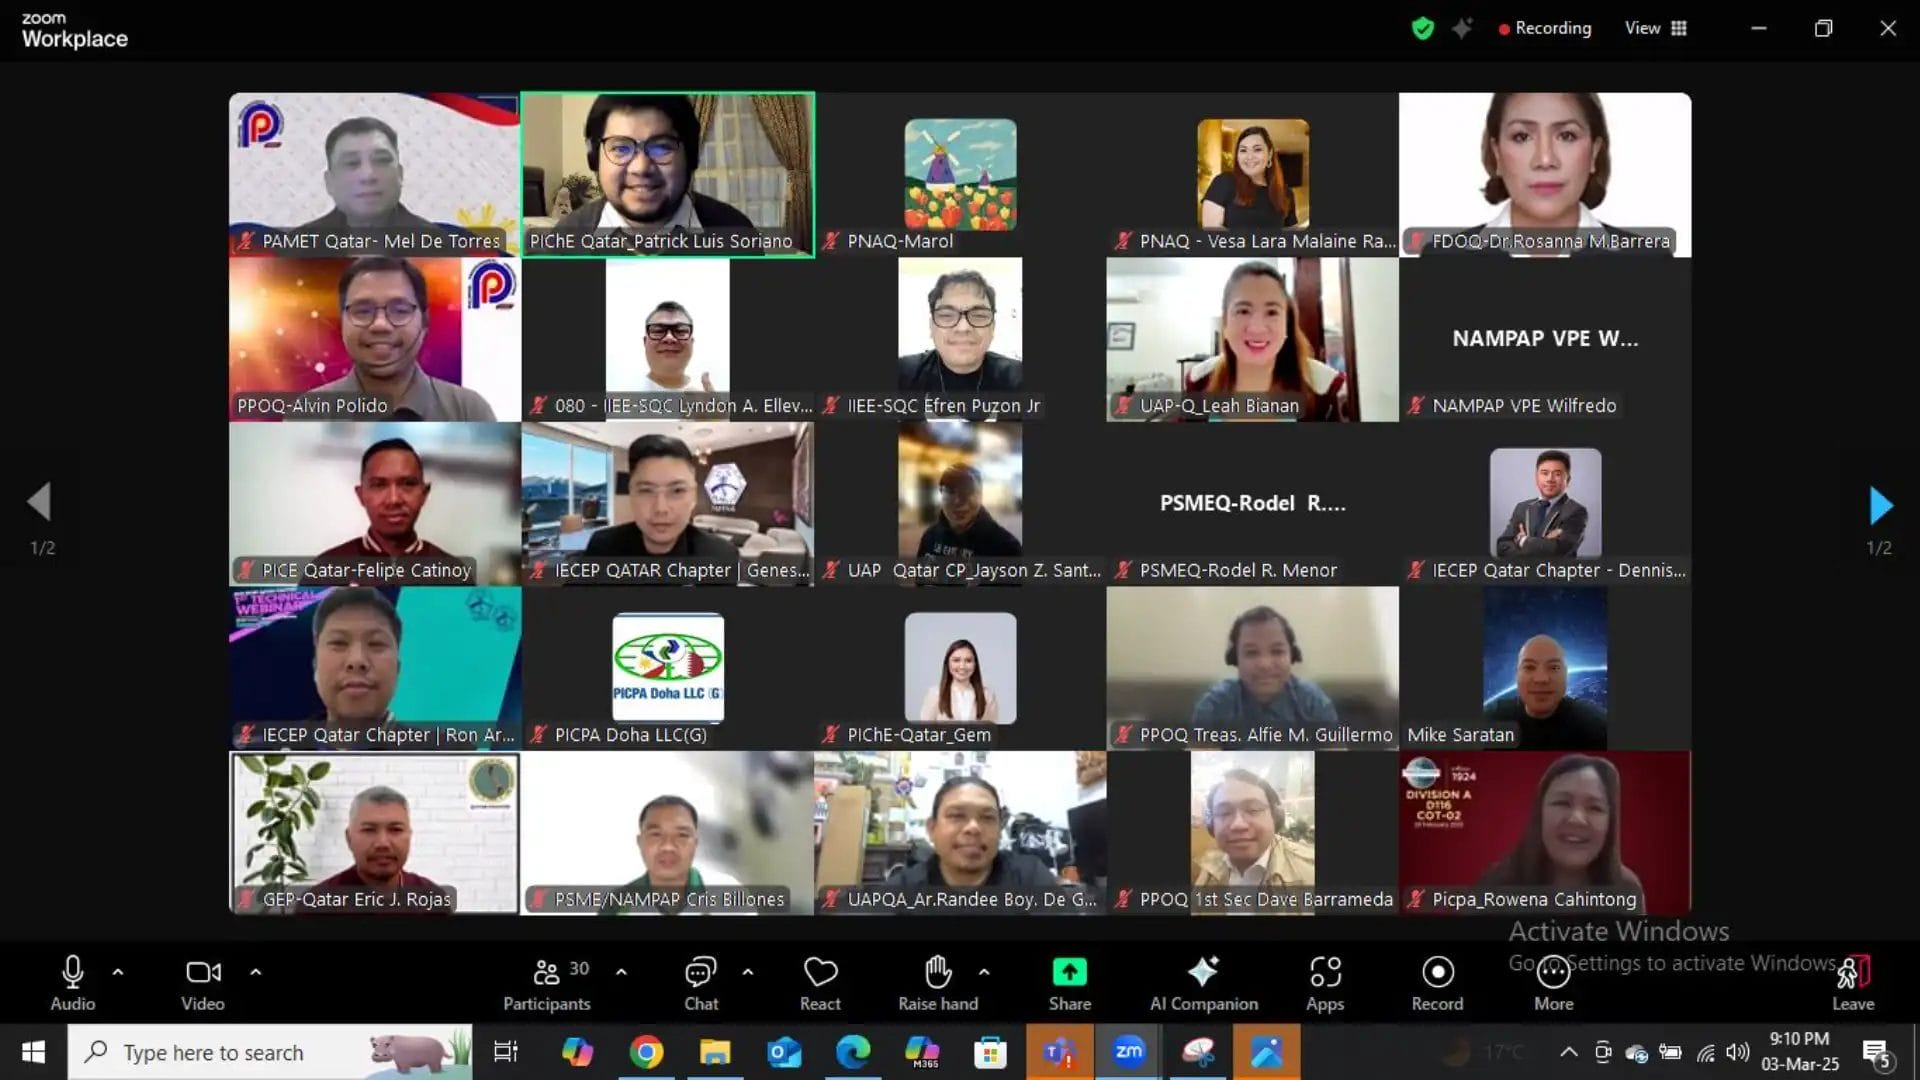Click the PPOQ Treas. Alfie M. Guillermo label
1920x1080 pixels.
coord(1266,735)
